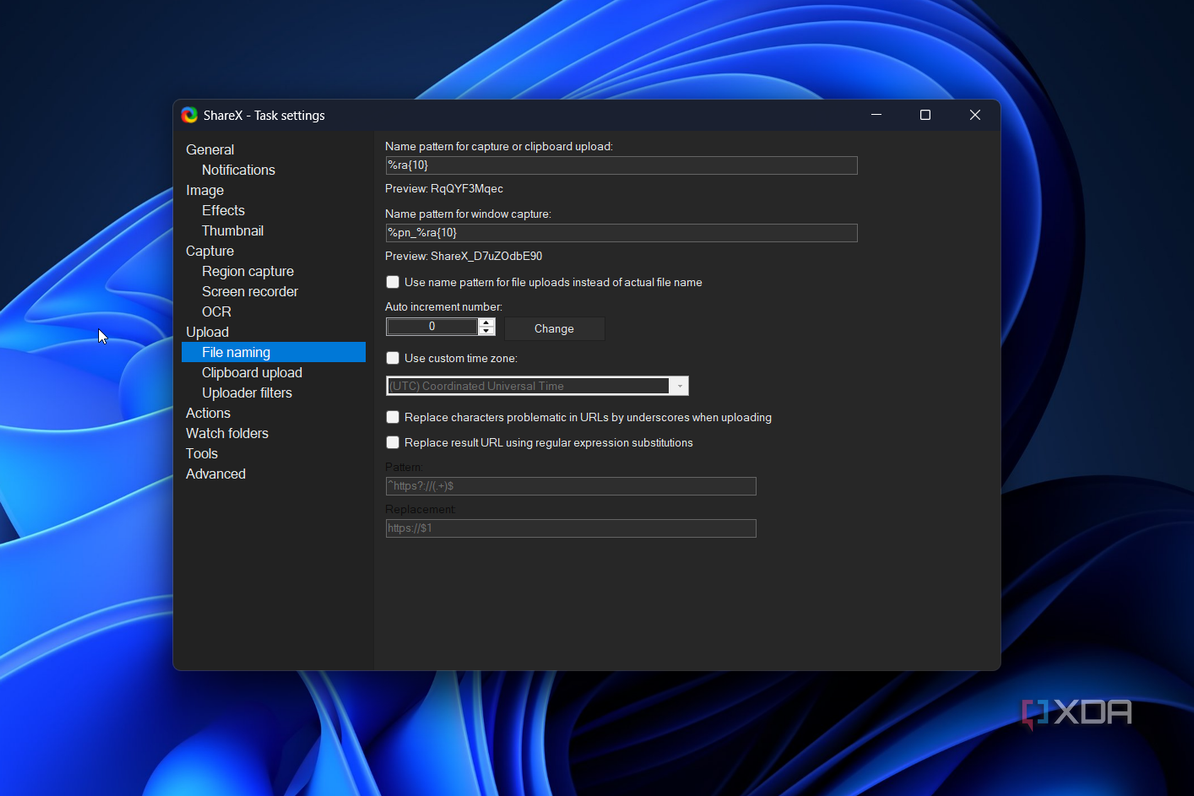The height and width of the screenshot is (796, 1194).
Task: Select Uploader filters in sidebar
Action: tap(247, 393)
